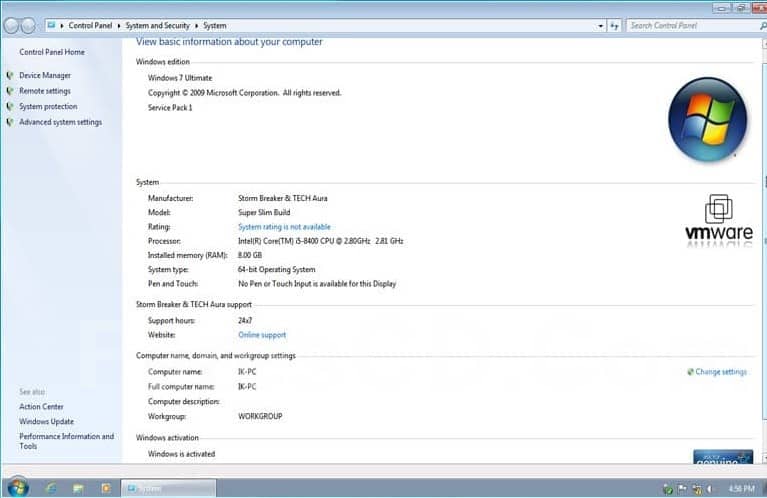Open Performance Information and Tools link
This screenshot has height=498, width=767.
[67, 441]
